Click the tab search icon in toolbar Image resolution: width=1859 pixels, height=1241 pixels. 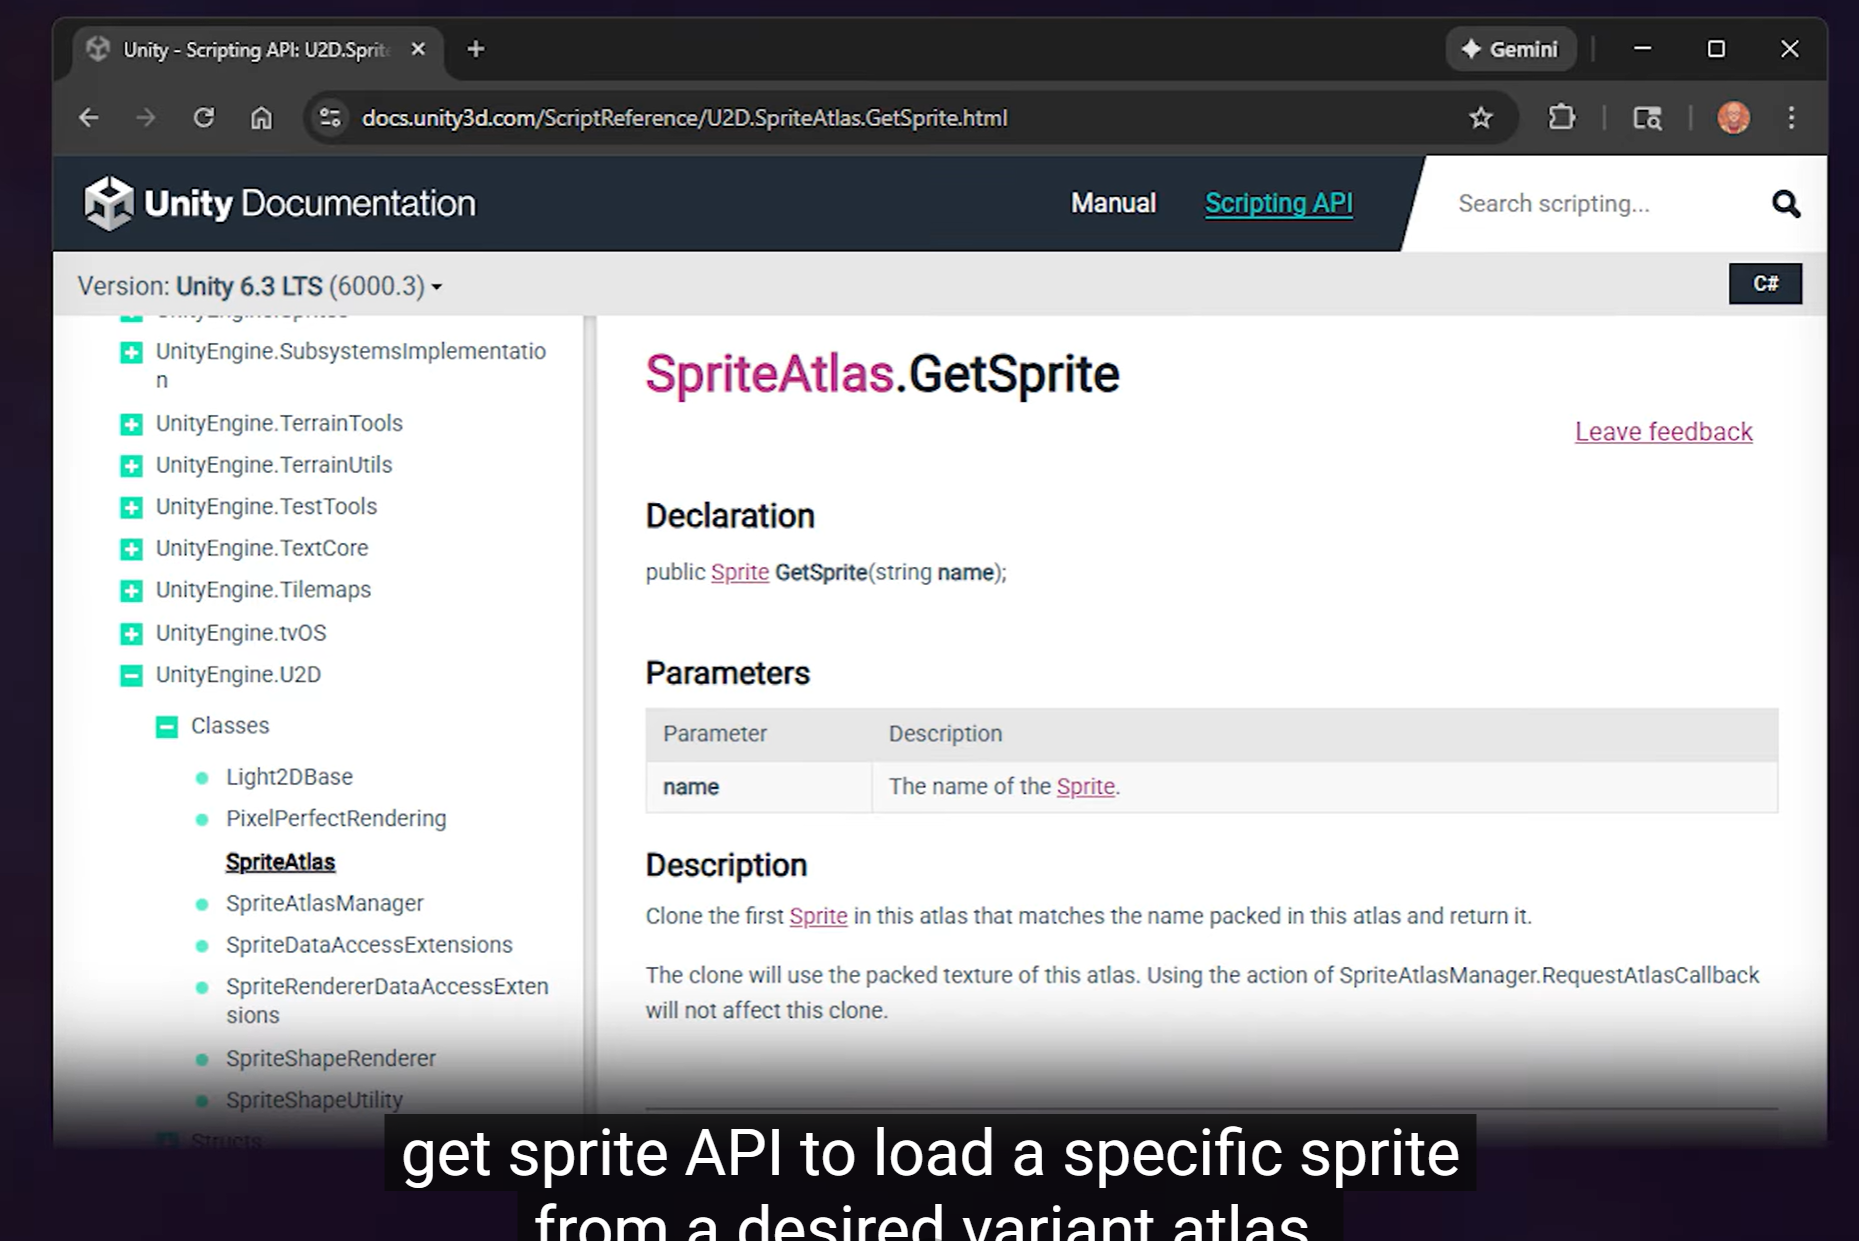[x=1647, y=118]
